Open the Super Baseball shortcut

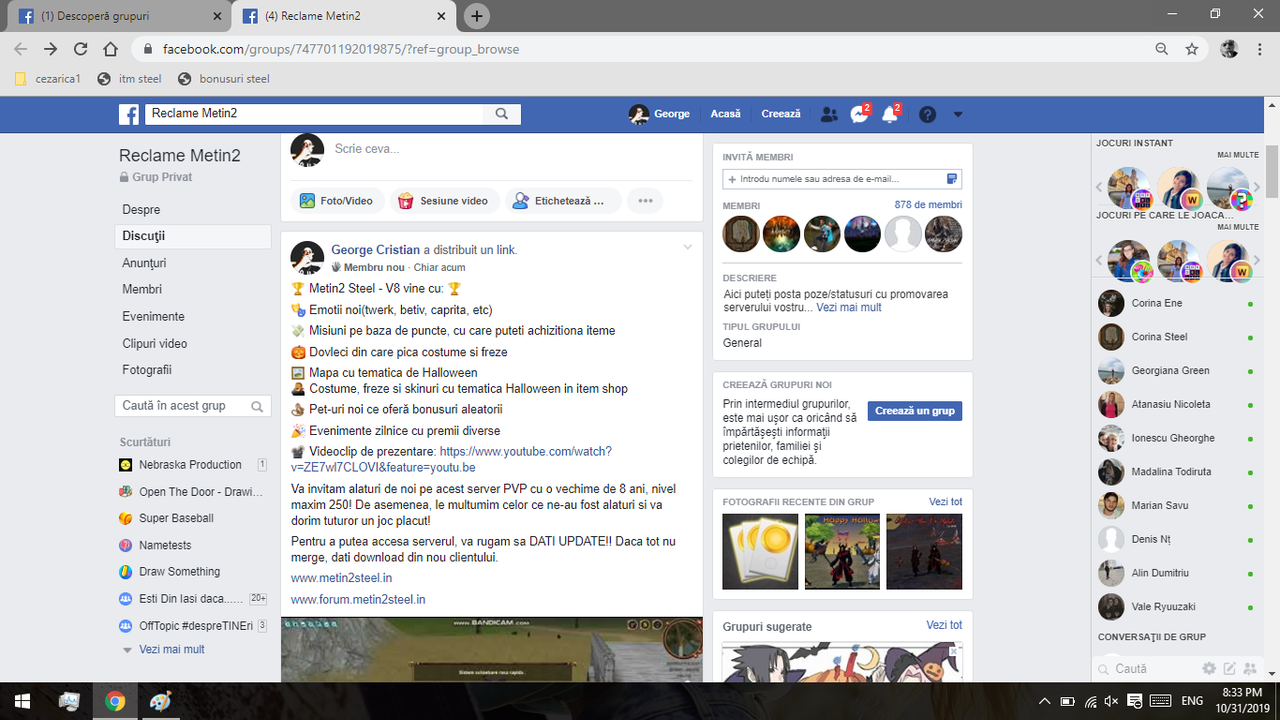[176, 518]
